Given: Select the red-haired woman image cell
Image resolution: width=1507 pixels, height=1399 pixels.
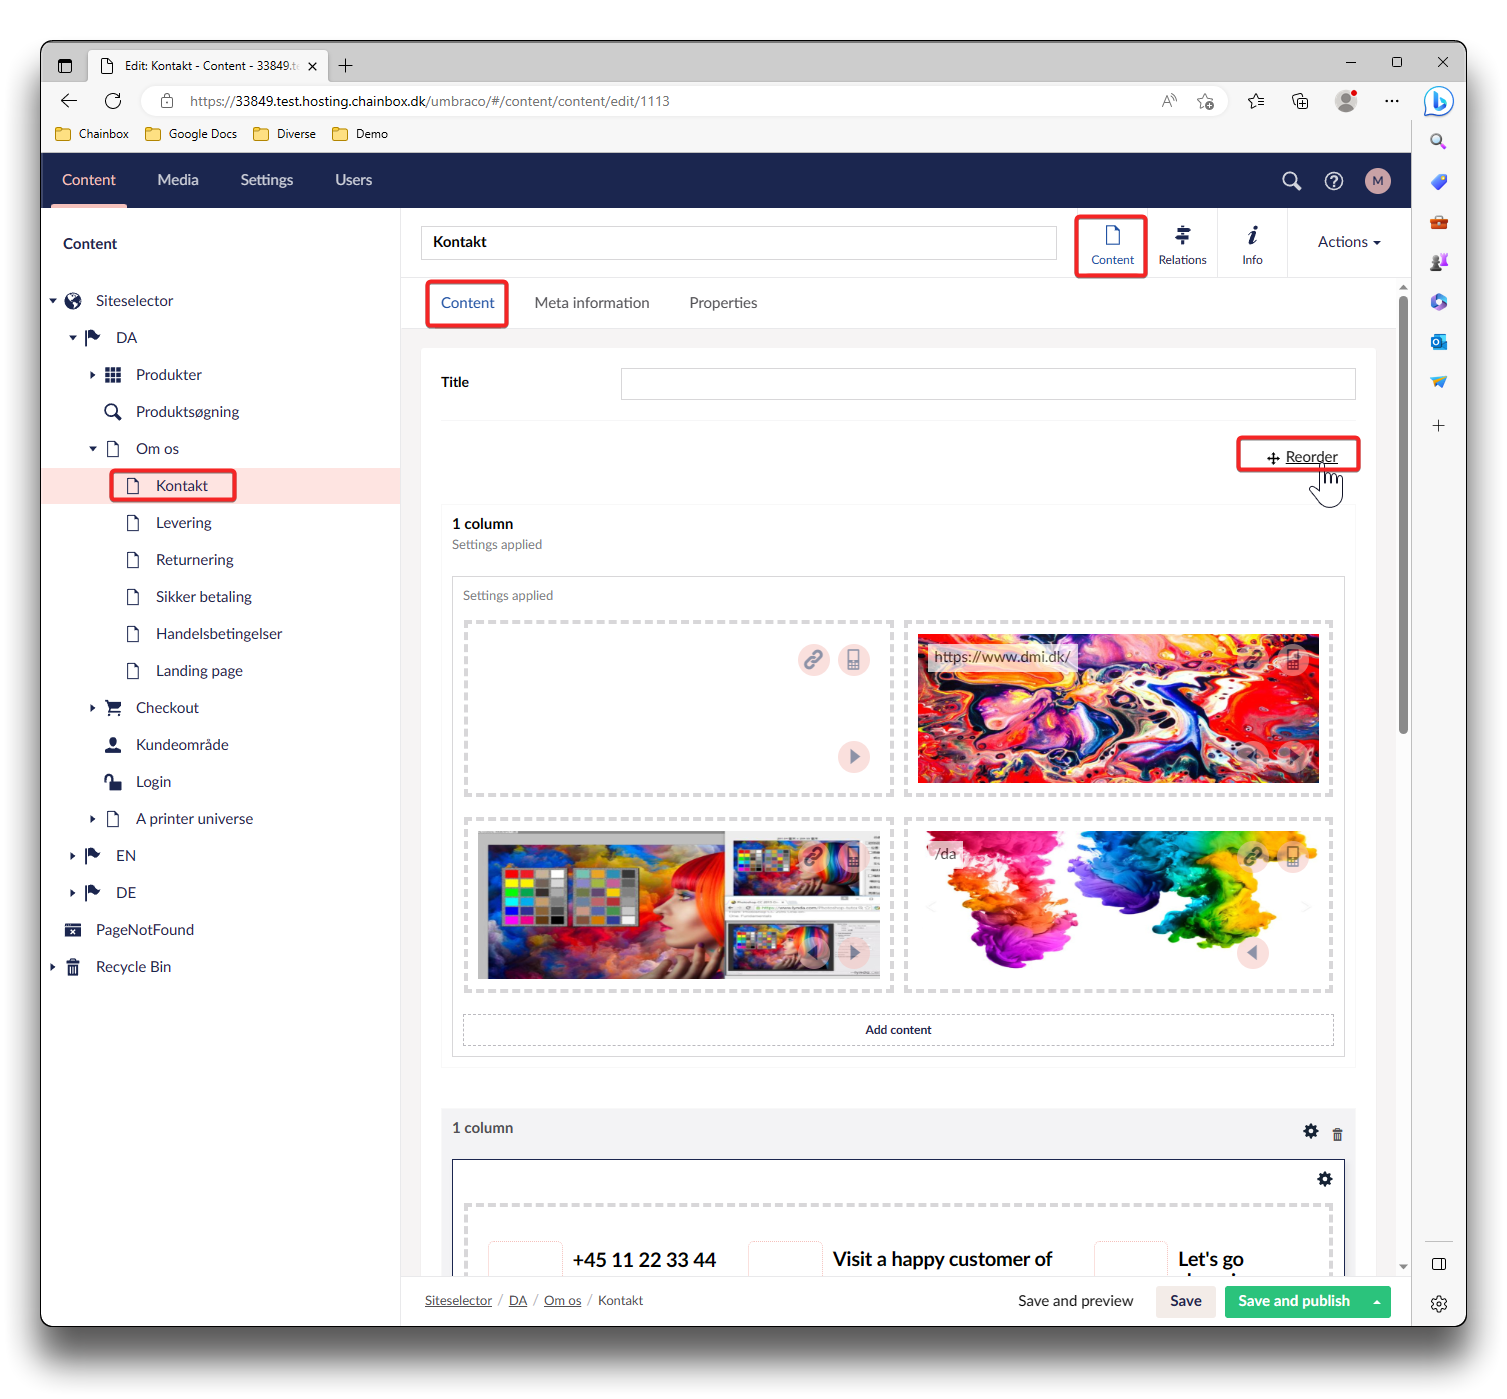Looking at the screenshot, I should (x=678, y=905).
